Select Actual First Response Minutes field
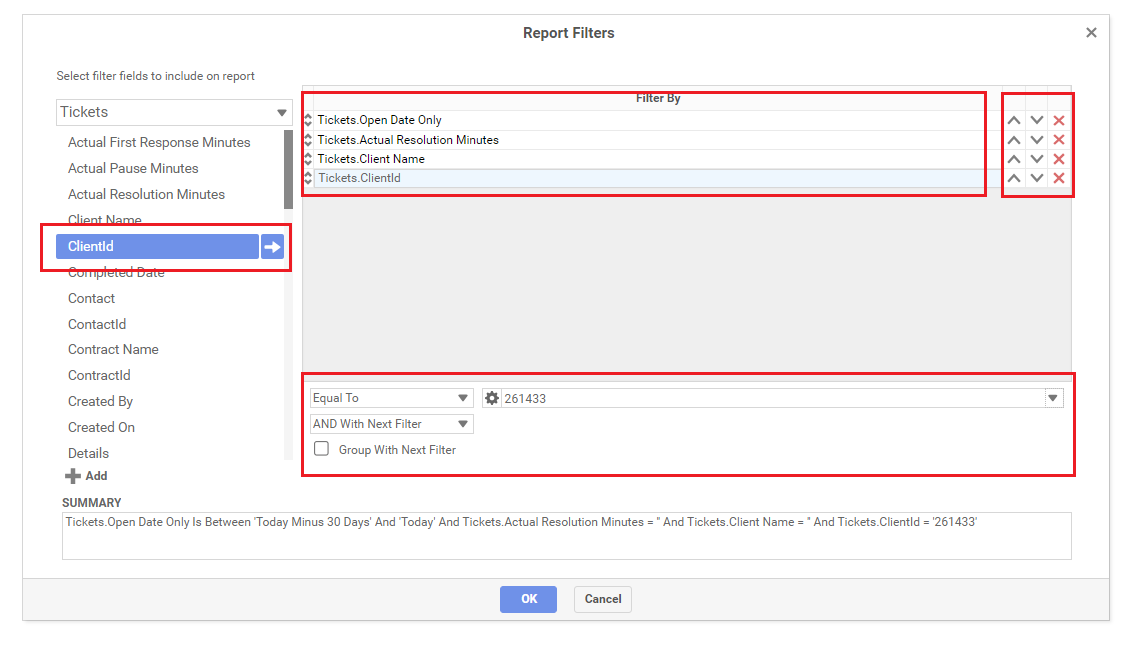The width and height of the screenshot is (1133, 652). pos(159,142)
